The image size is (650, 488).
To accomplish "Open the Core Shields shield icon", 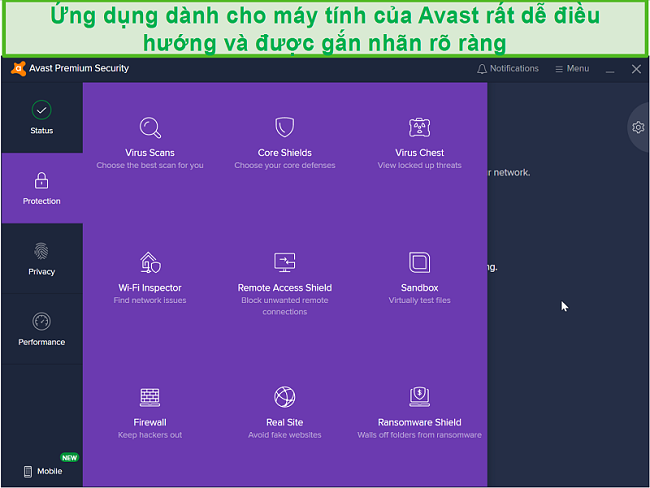I will [284, 127].
